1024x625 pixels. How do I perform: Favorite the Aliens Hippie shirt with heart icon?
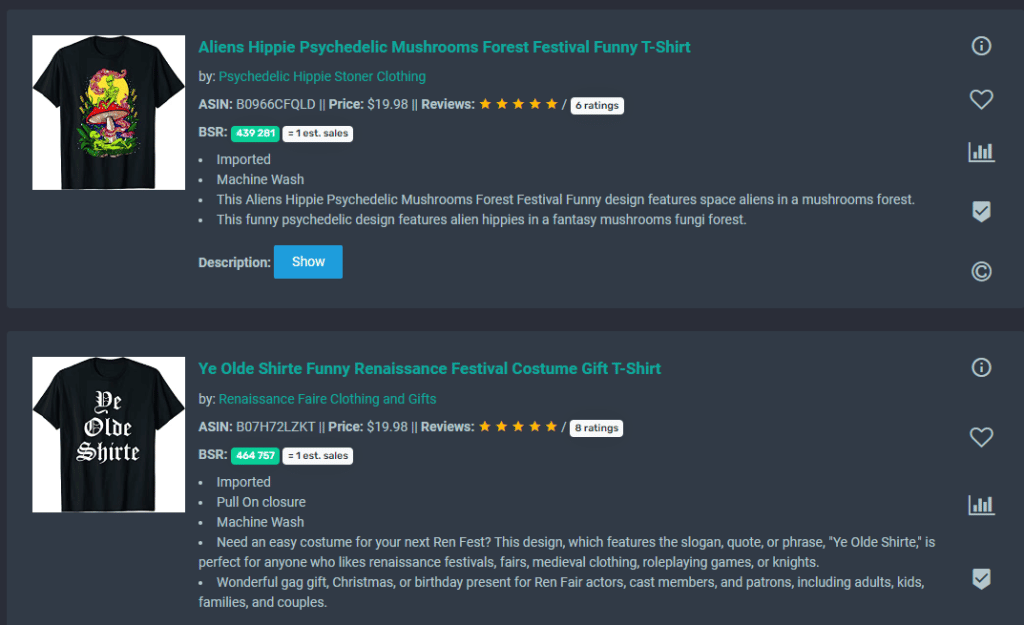point(981,99)
